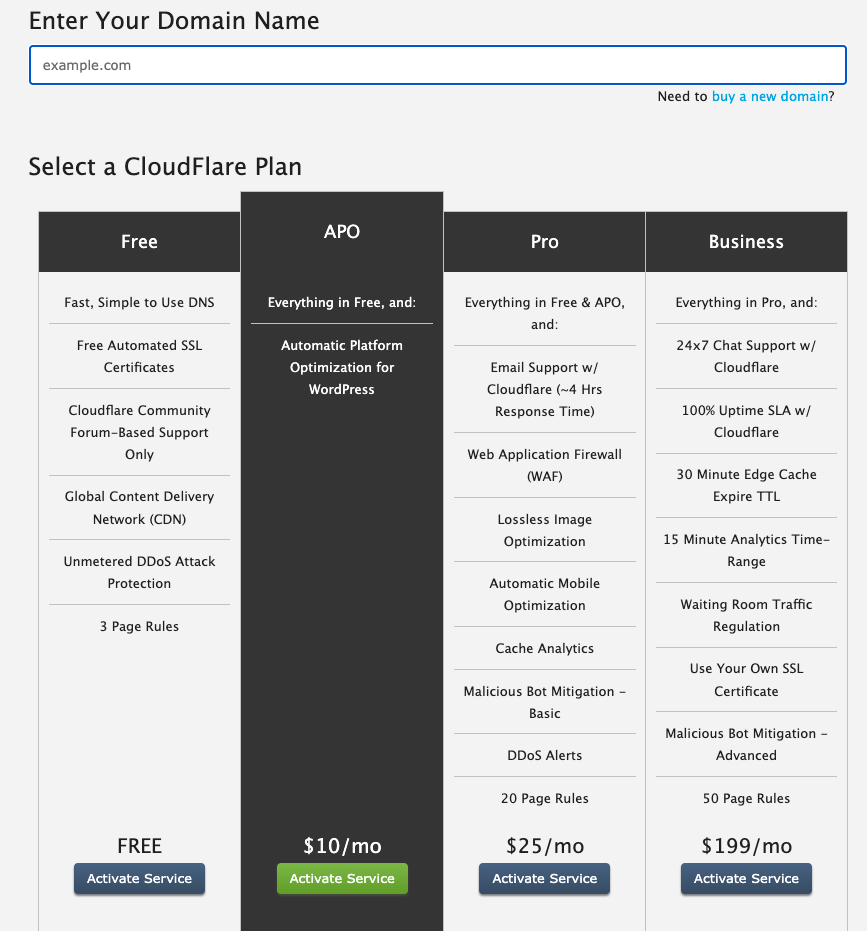This screenshot has width=867, height=931.
Task: Open the buy a new domain link
Action: 769,96
